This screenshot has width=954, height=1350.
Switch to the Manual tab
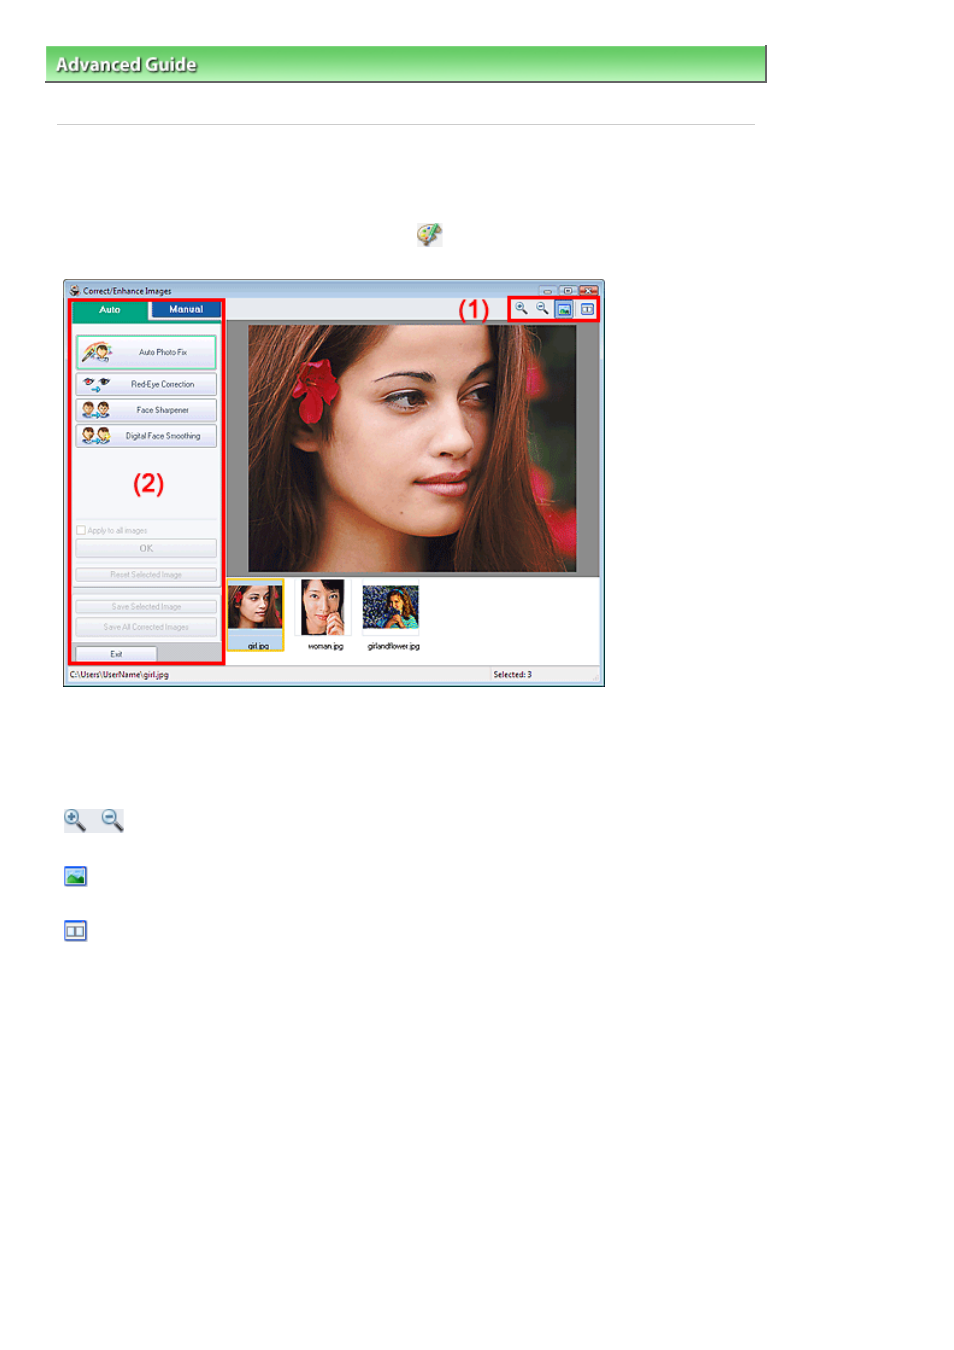pyautogui.click(x=186, y=310)
